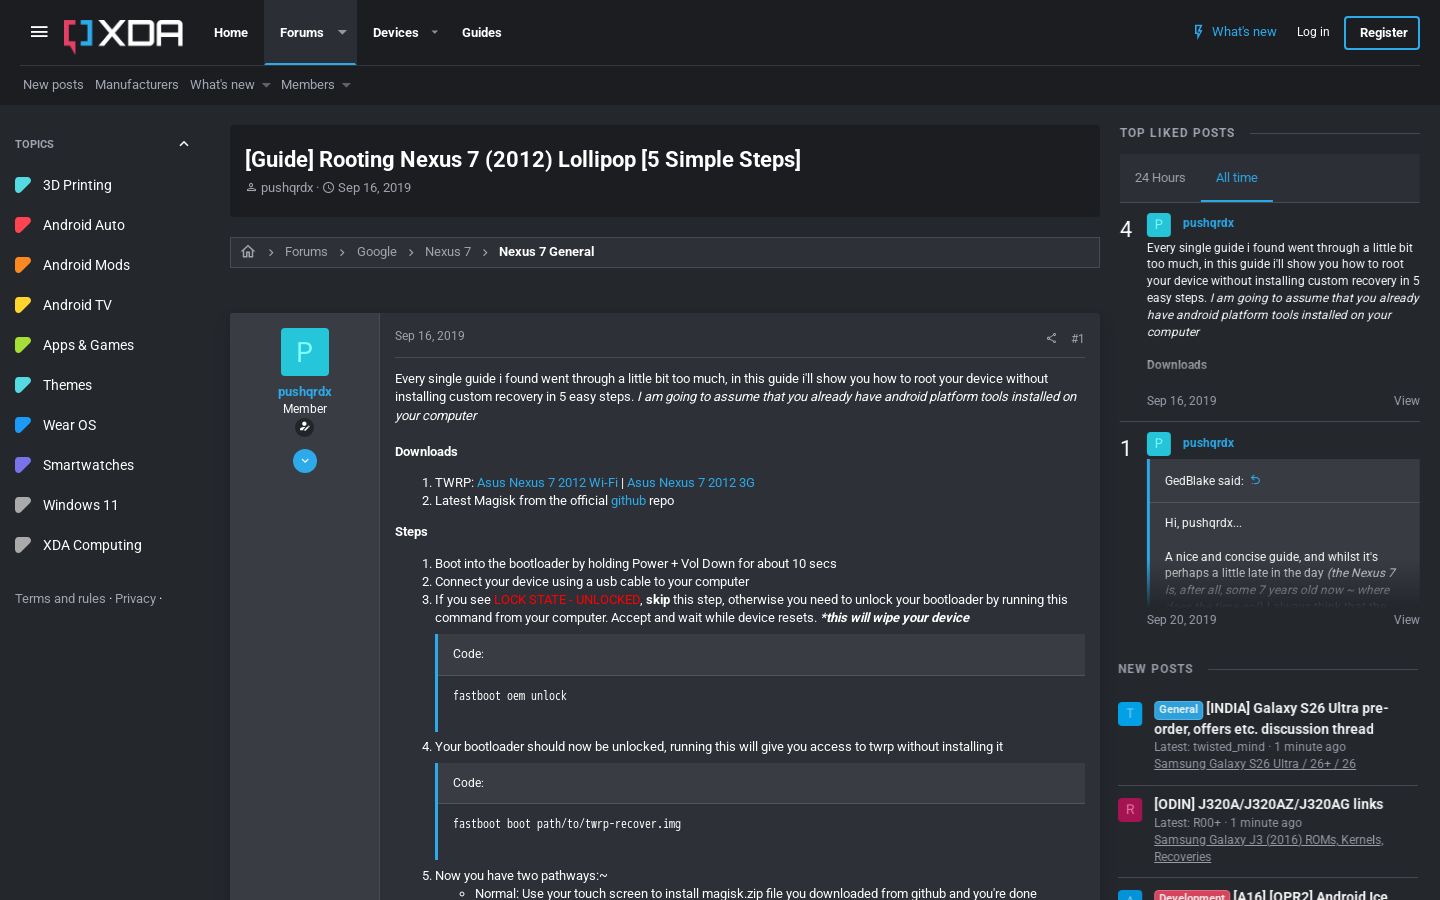This screenshot has width=1440, height=900.
Task: Click the Android Mods topic tag icon
Action: 24,265
